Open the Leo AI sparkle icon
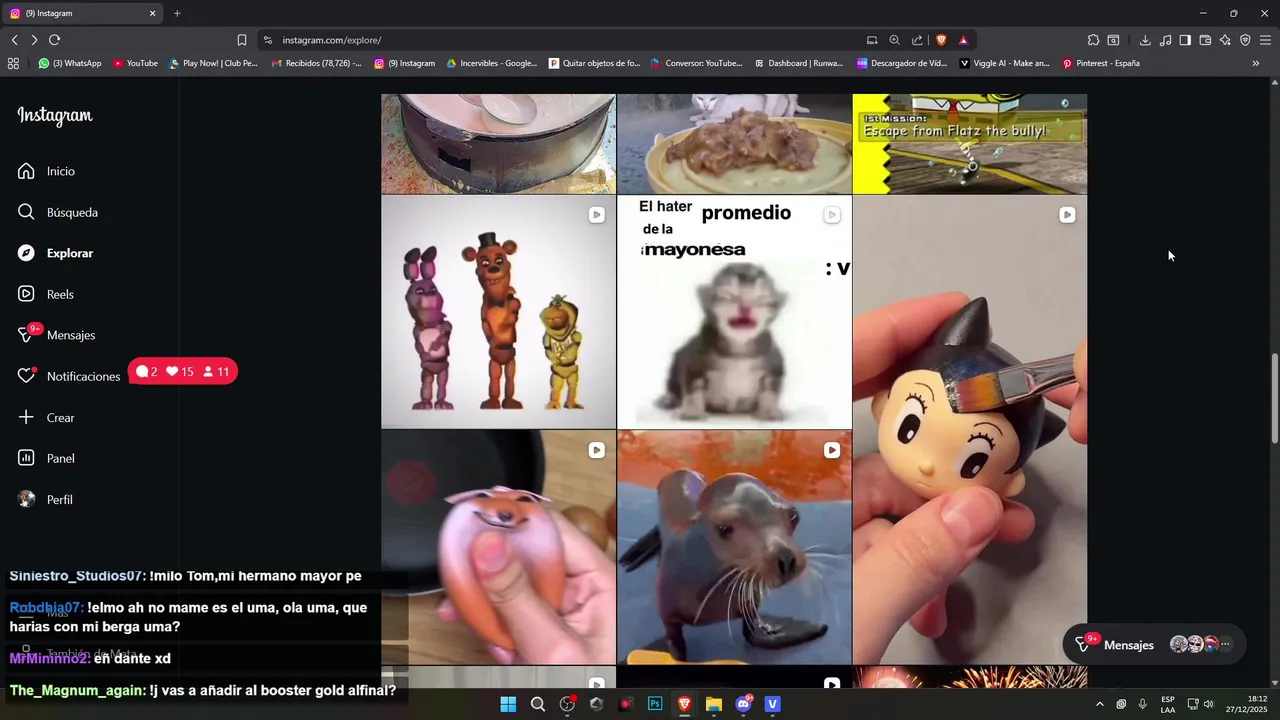Viewport: 1280px width, 720px height. click(x=1225, y=40)
